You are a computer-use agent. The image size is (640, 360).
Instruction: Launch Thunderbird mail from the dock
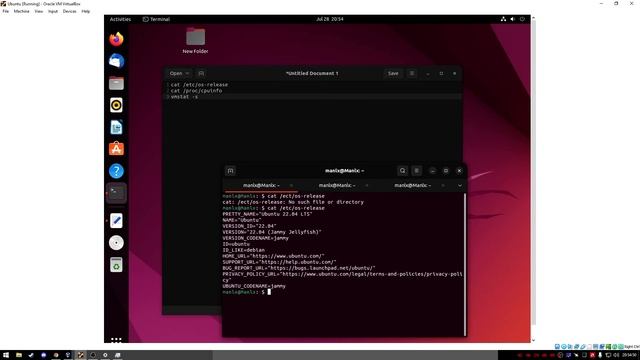(116, 61)
